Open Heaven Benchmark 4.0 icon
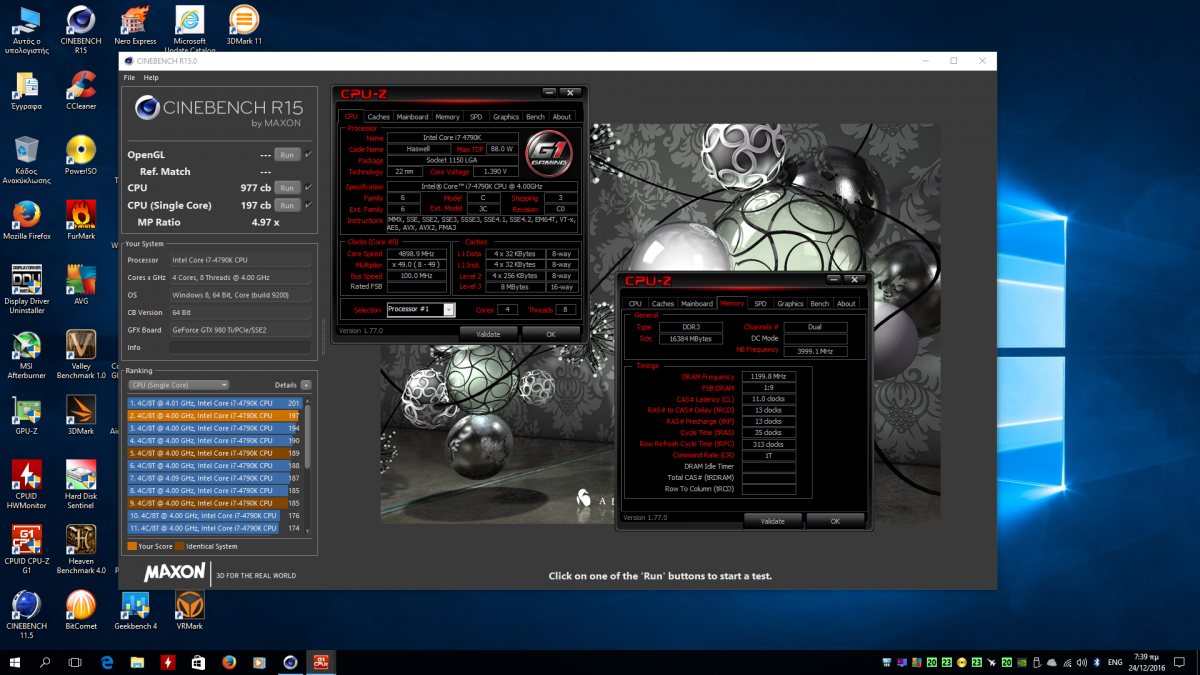The width and height of the screenshot is (1200, 675). pos(80,549)
